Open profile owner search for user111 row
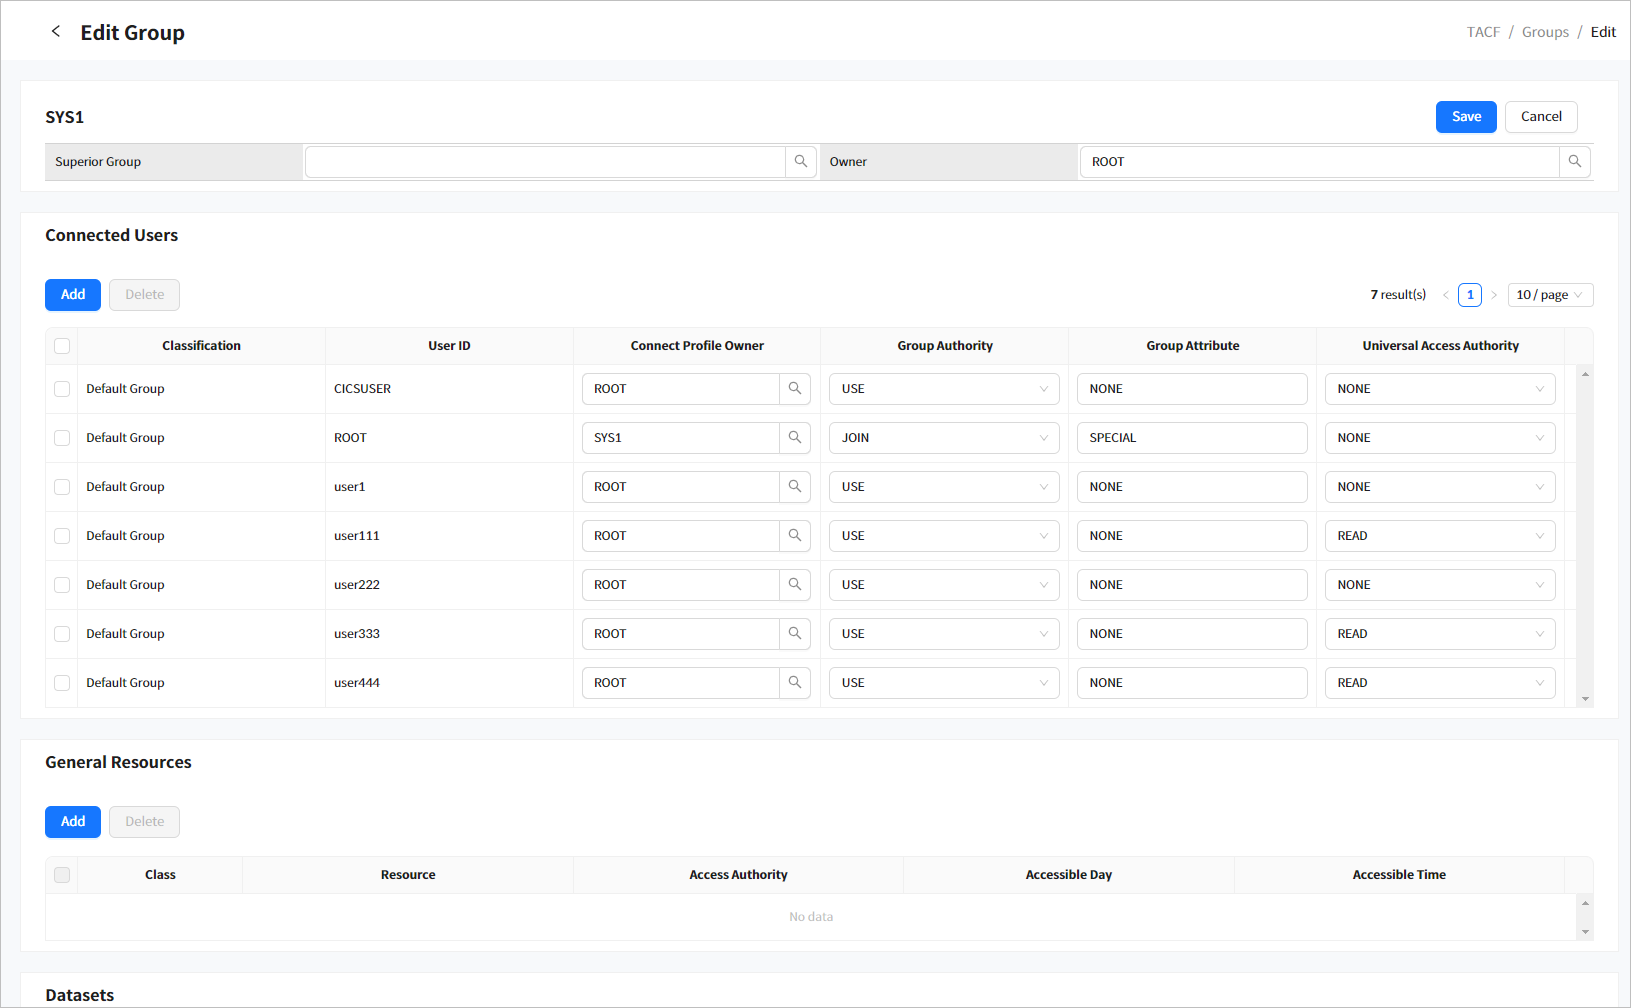The width and height of the screenshot is (1631, 1008). [794, 536]
